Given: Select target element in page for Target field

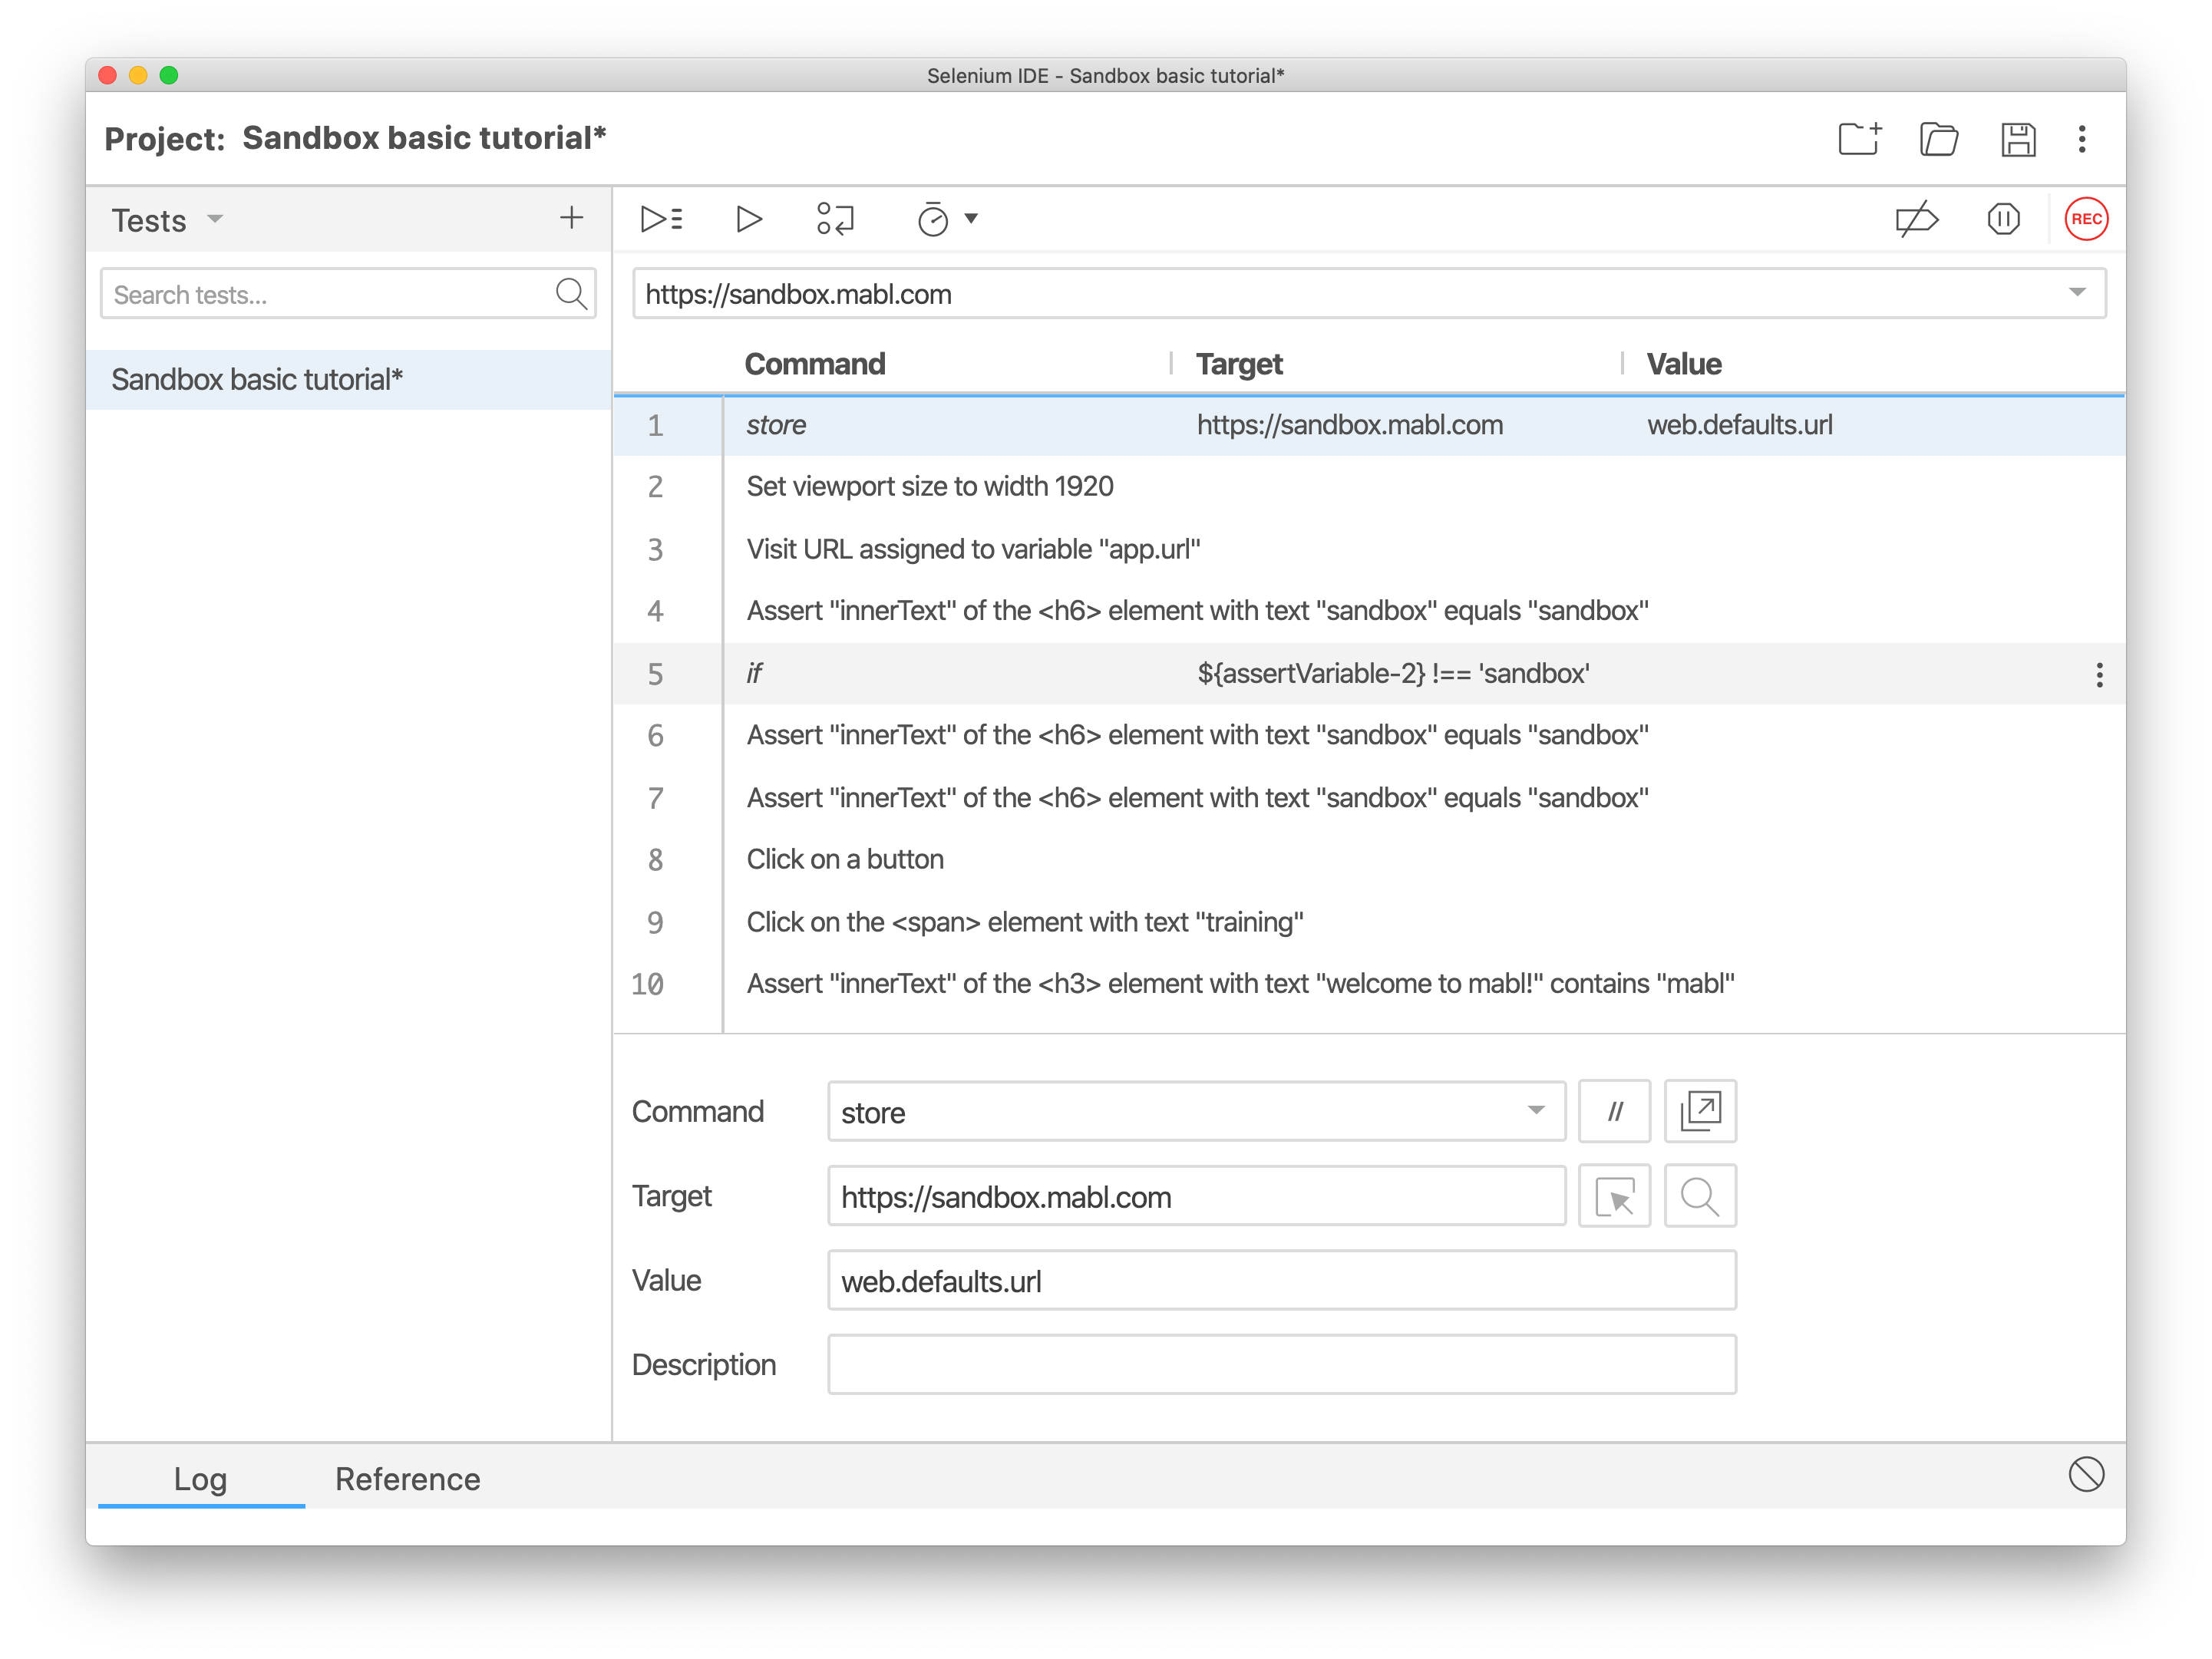Looking at the screenshot, I should tap(1614, 1196).
